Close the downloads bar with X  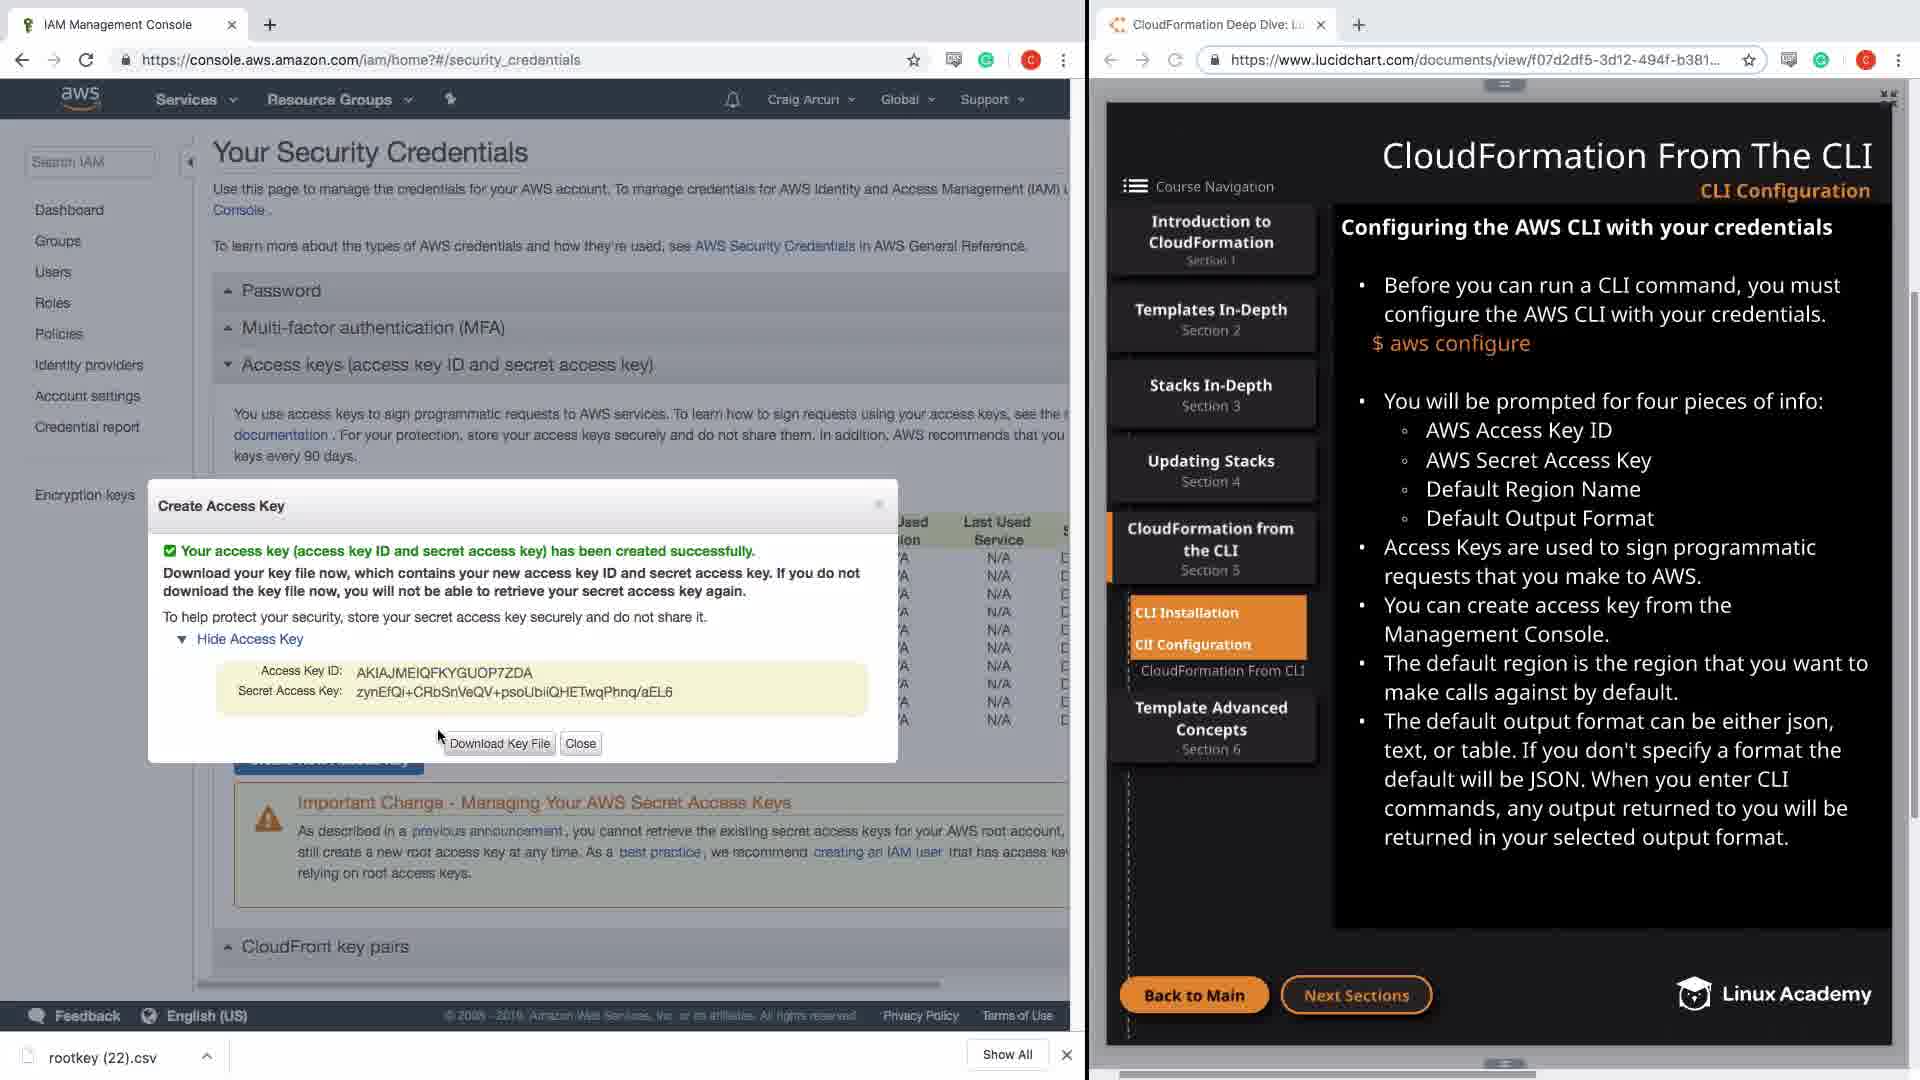click(x=1066, y=1055)
